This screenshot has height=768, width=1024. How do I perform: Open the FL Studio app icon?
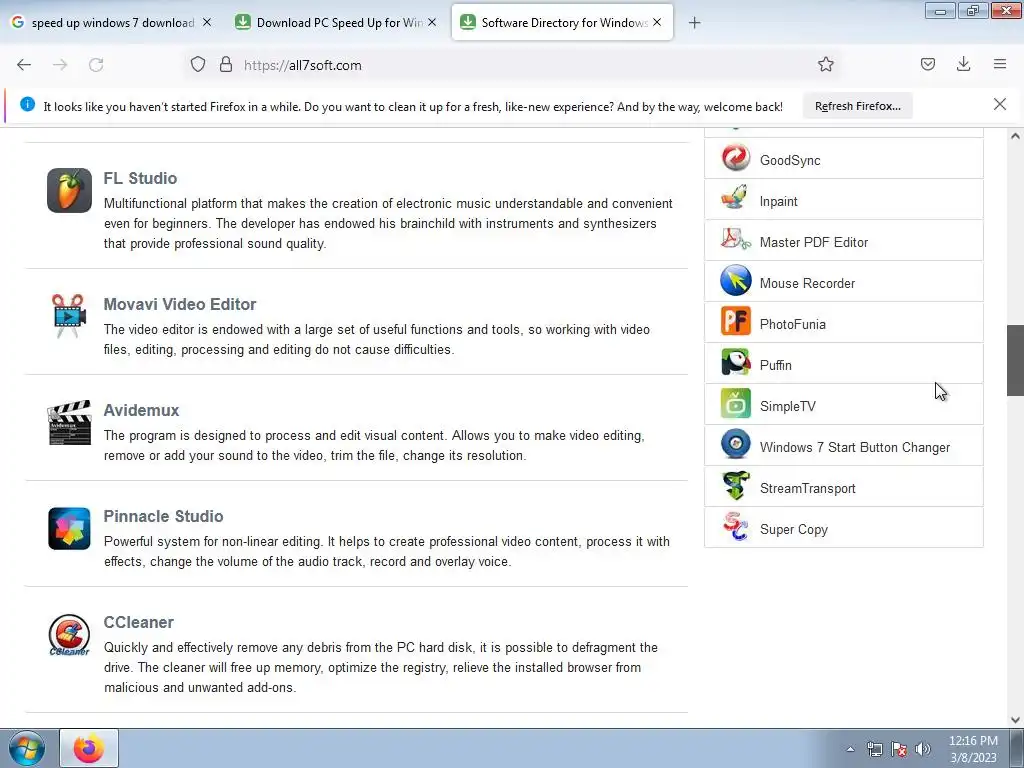click(x=69, y=191)
